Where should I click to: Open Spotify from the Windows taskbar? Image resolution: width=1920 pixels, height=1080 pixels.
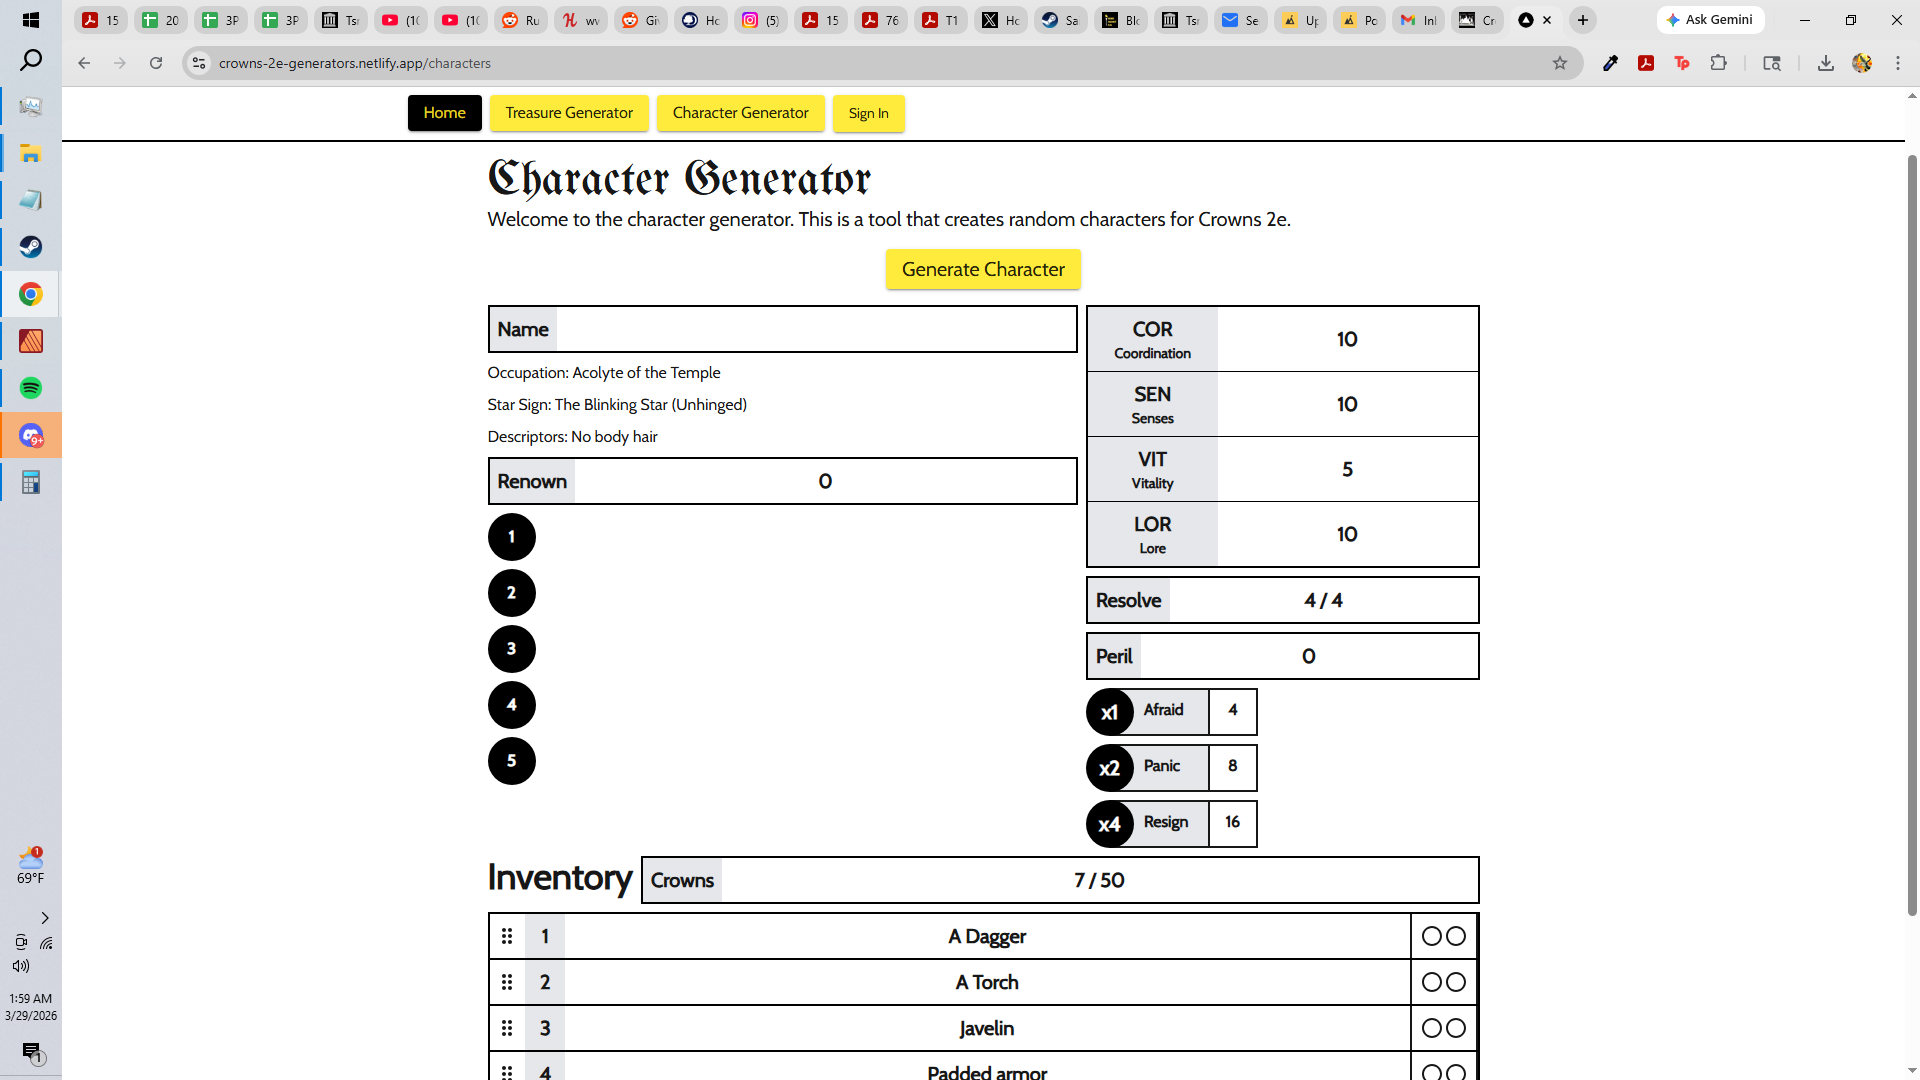tap(31, 388)
